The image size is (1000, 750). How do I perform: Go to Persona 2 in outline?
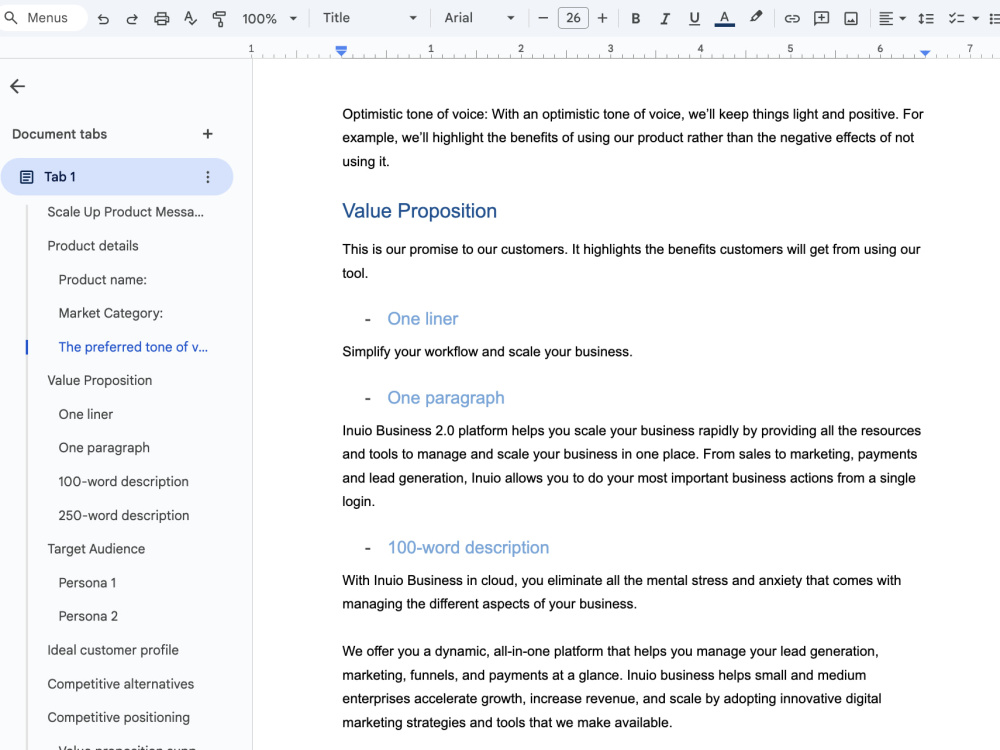click(x=88, y=616)
